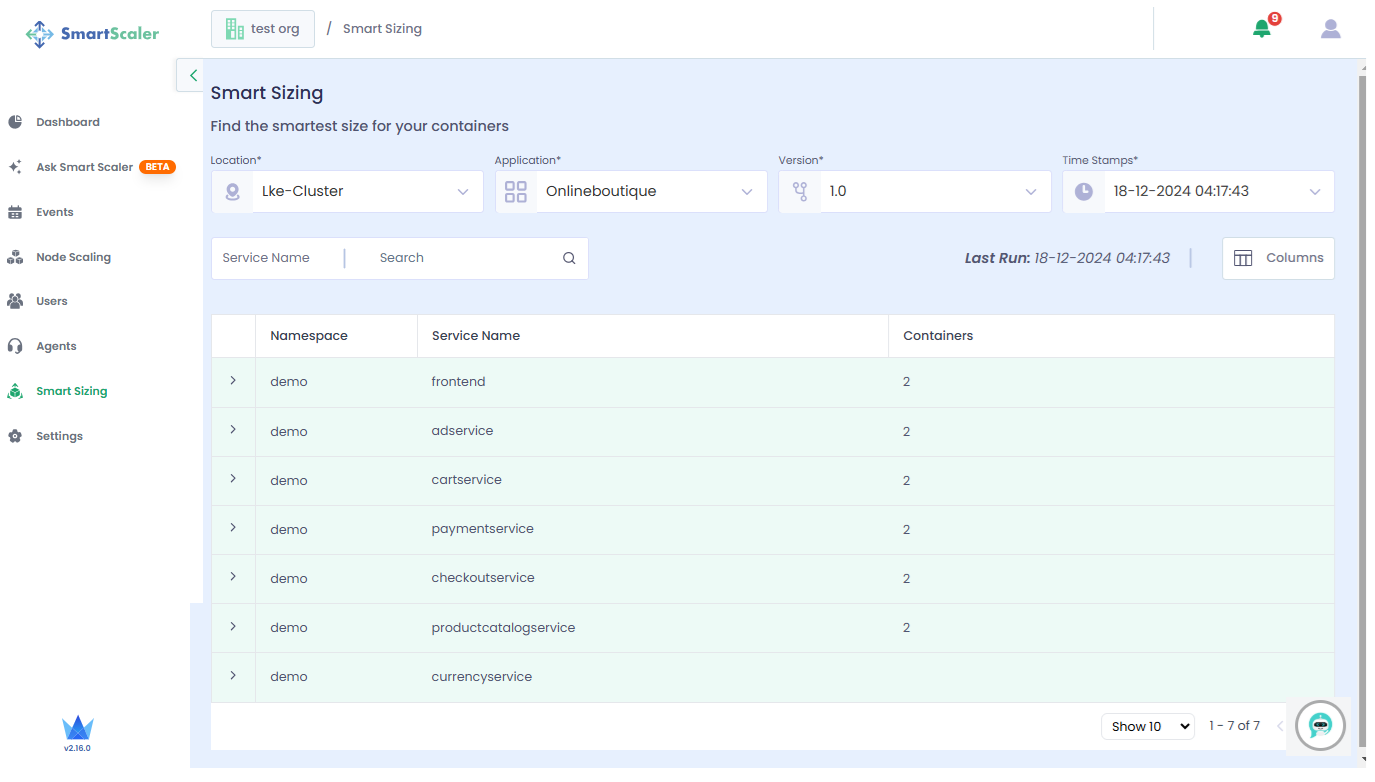Click the page vertical scrollbar
Viewport: 1375px width, 782px height.
pos(1362,410)
